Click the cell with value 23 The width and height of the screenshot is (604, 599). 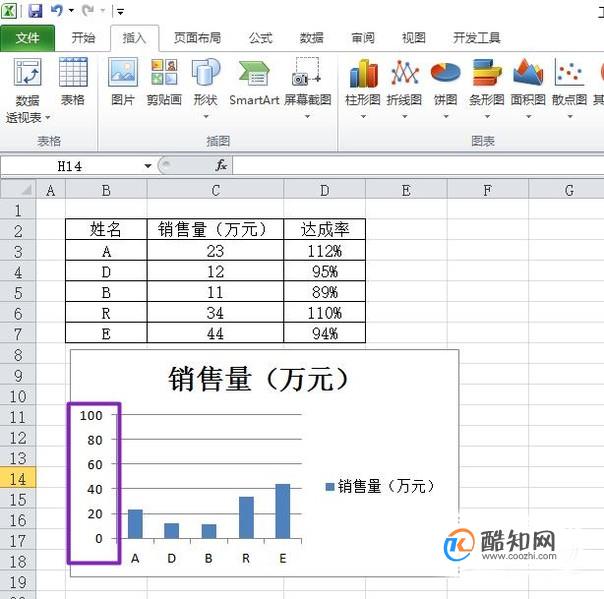[x=215, y=251]
